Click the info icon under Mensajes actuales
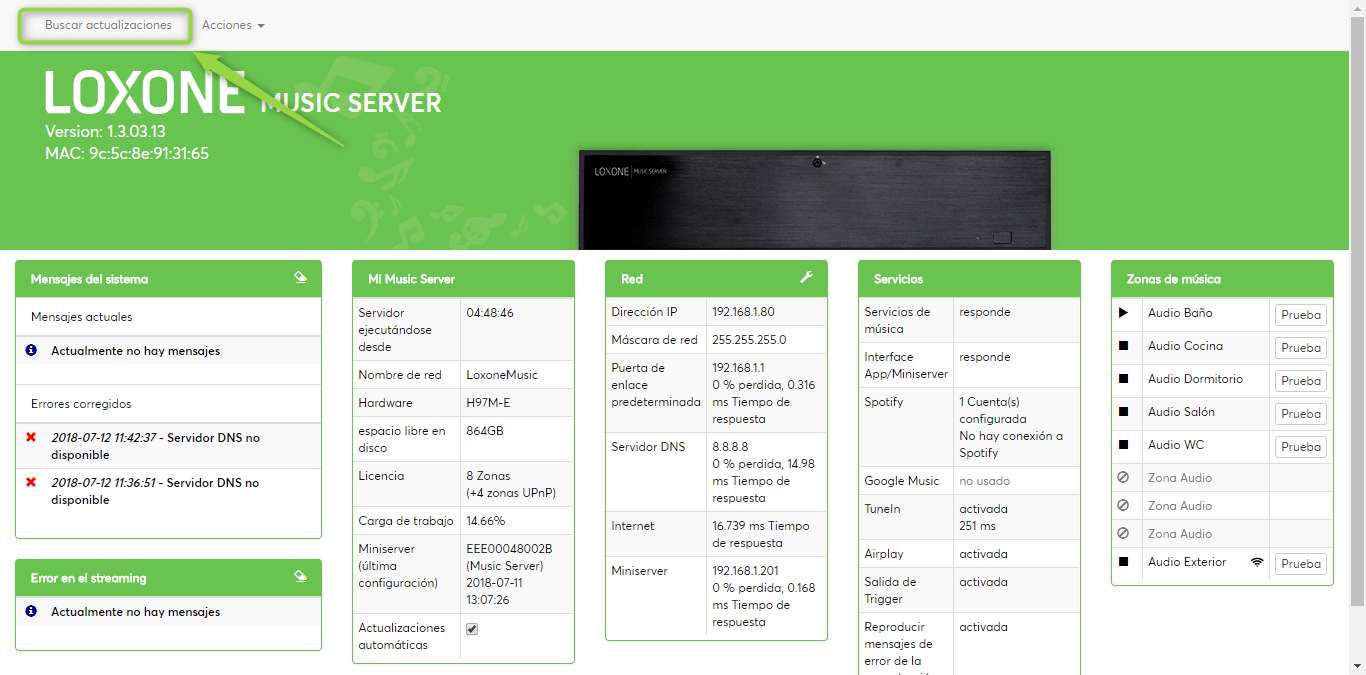1366x675 pixels. pyautogui.click(x=31, y=351)
